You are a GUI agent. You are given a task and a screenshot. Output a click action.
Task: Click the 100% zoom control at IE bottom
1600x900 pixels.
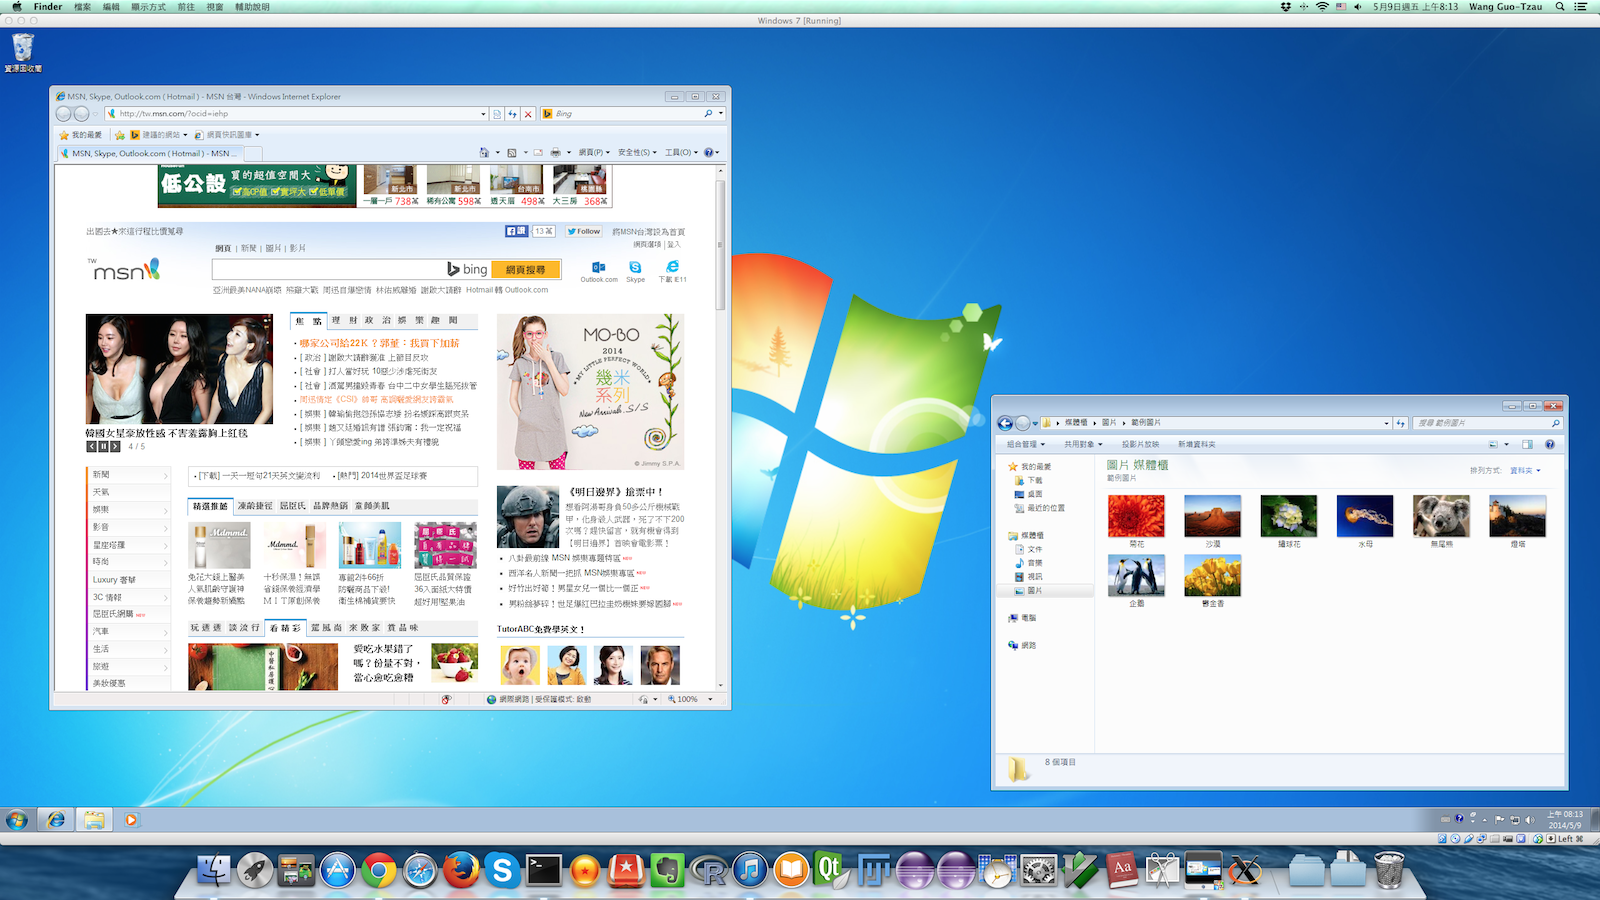pos(687,698)
